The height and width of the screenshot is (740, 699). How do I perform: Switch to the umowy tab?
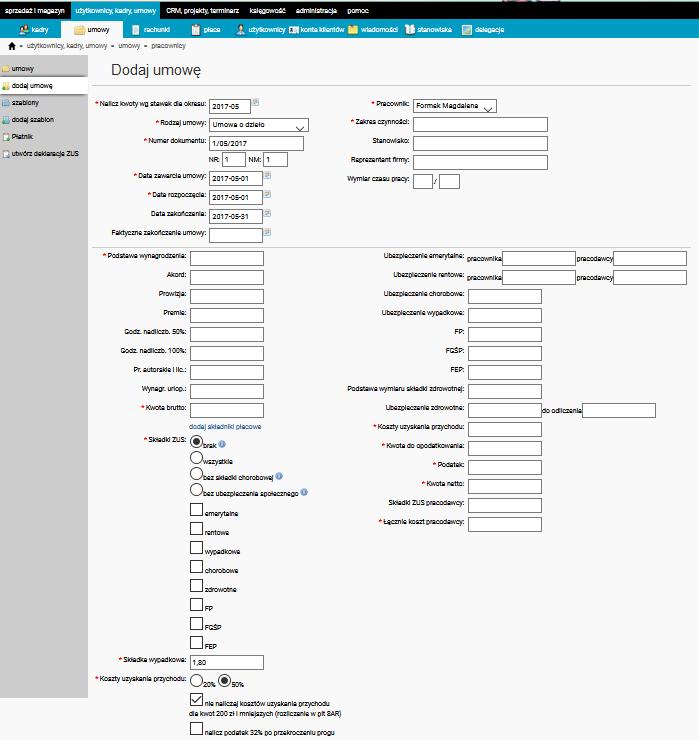point(92,29)
